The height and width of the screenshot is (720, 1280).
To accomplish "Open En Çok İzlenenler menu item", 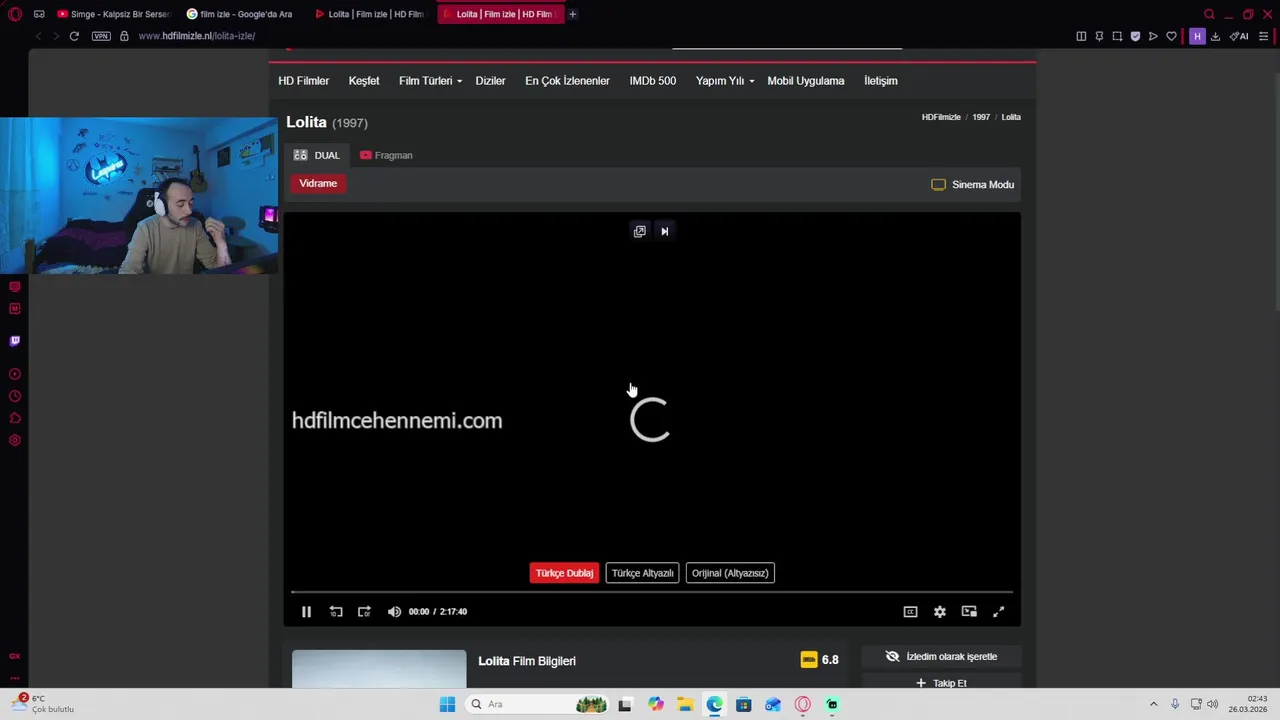I will [567, 81].
